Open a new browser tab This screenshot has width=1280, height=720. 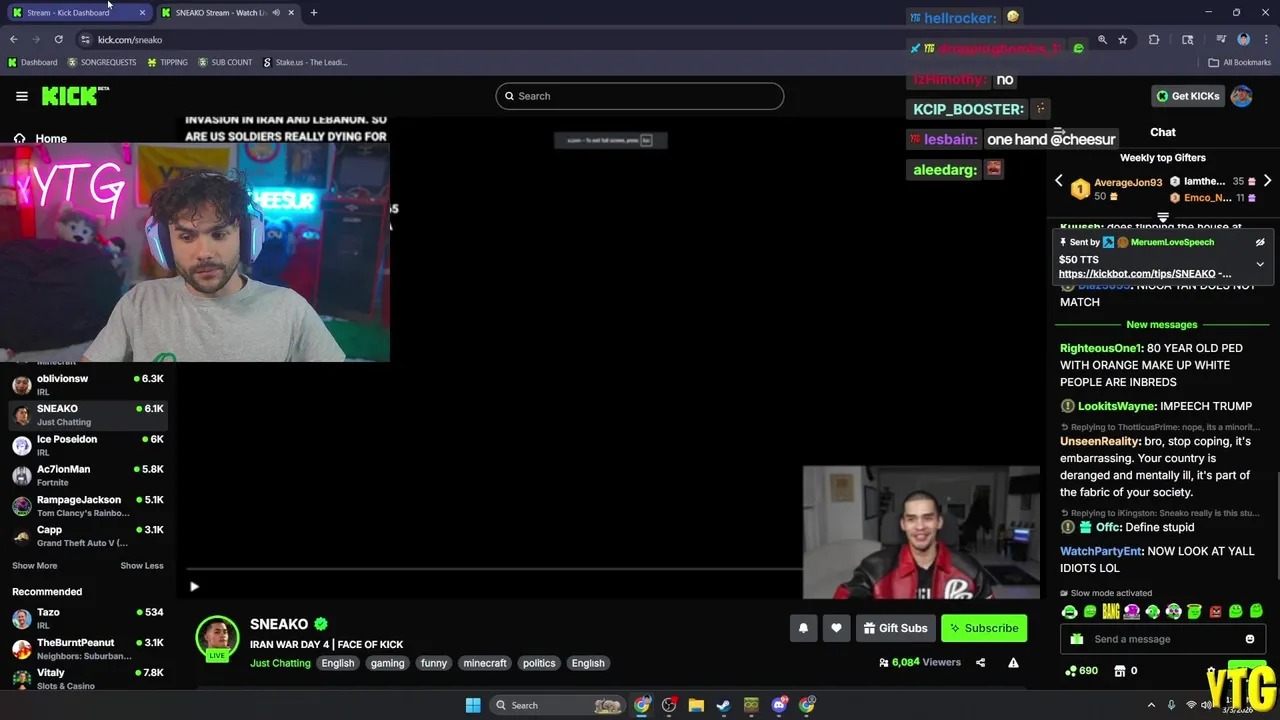[314, 13]
